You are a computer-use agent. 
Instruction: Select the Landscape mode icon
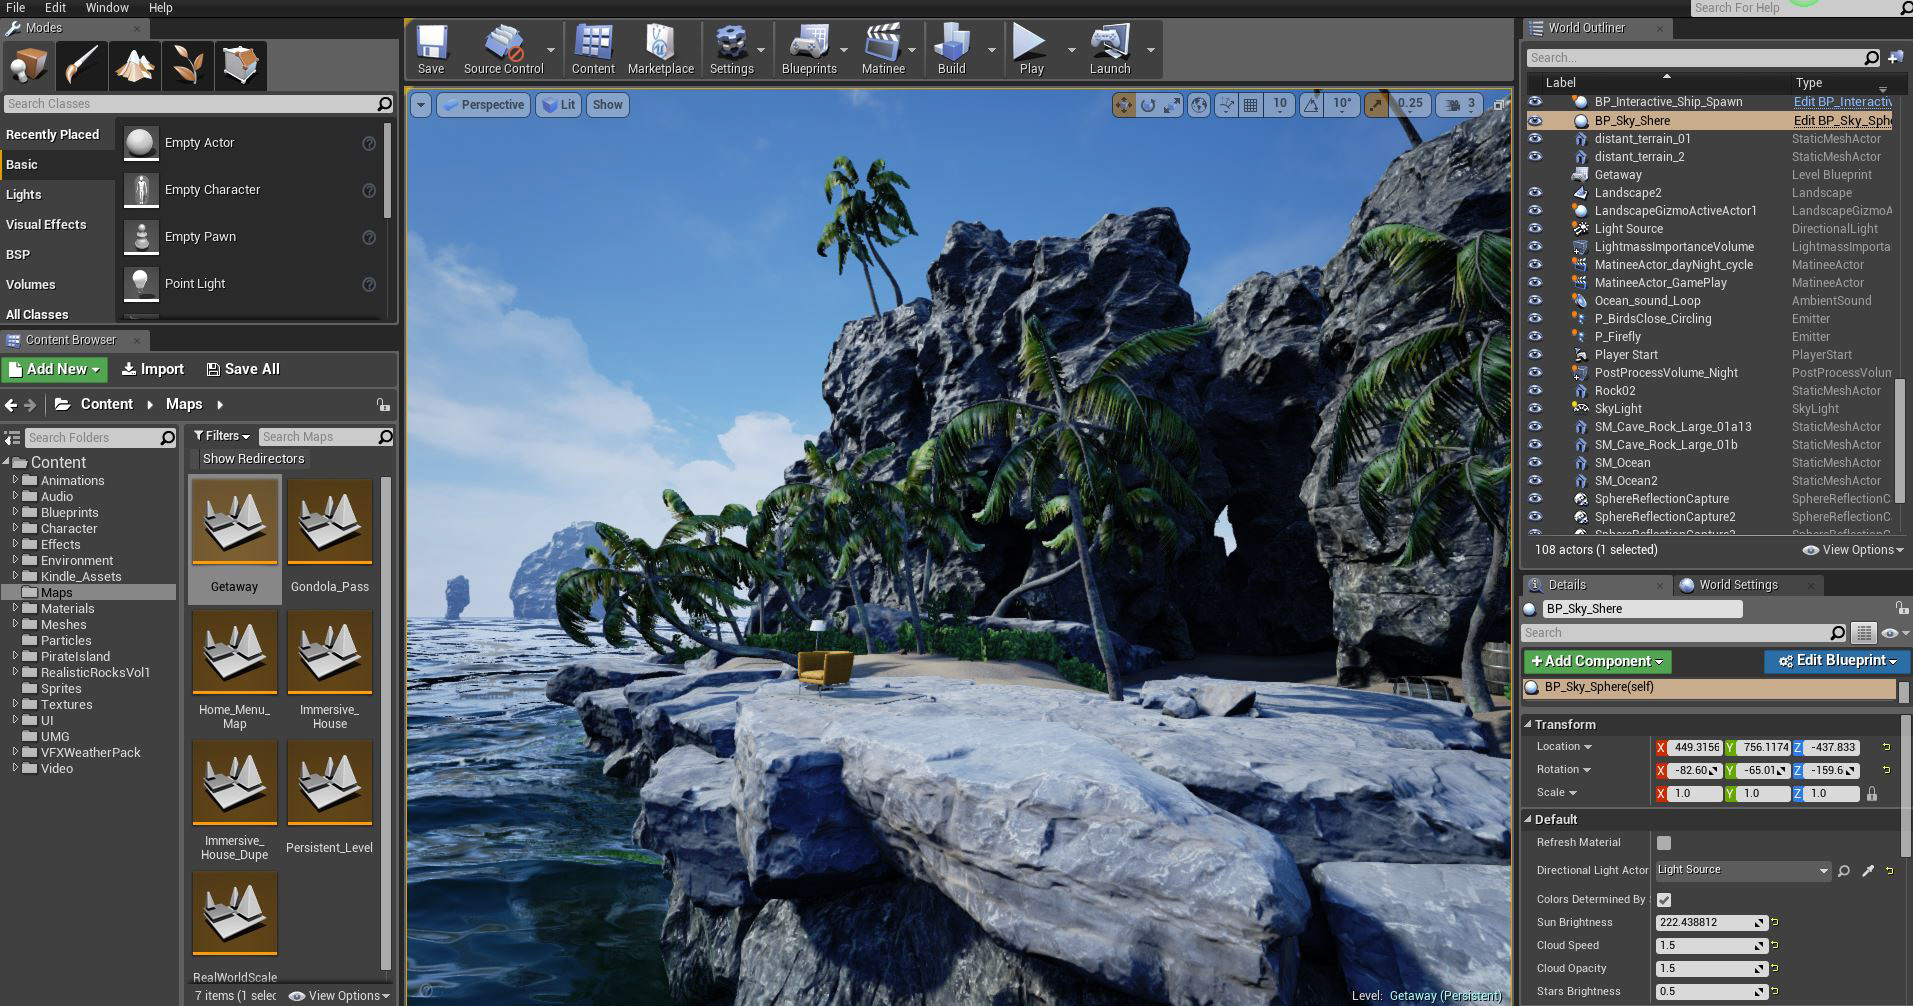pyautogui.click(x=134, y=66)
